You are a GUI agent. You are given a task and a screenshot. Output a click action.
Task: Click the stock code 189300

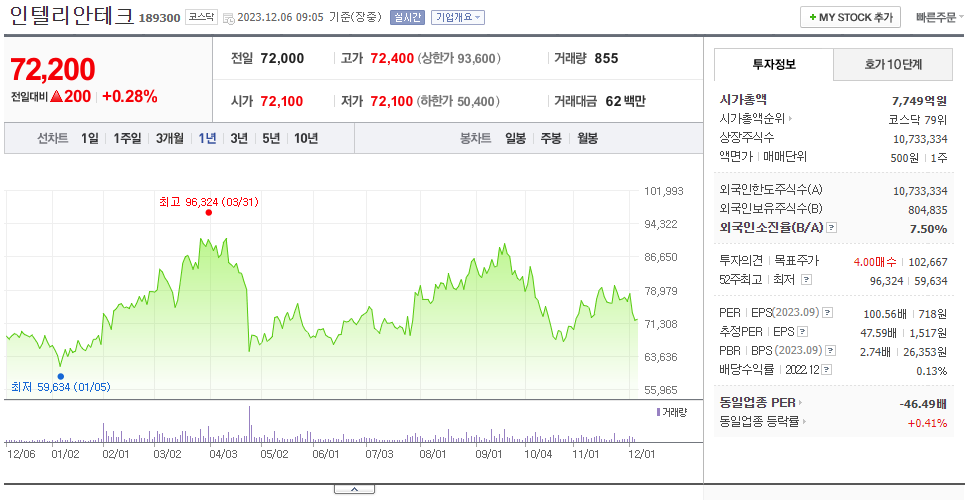click(159, 18)
